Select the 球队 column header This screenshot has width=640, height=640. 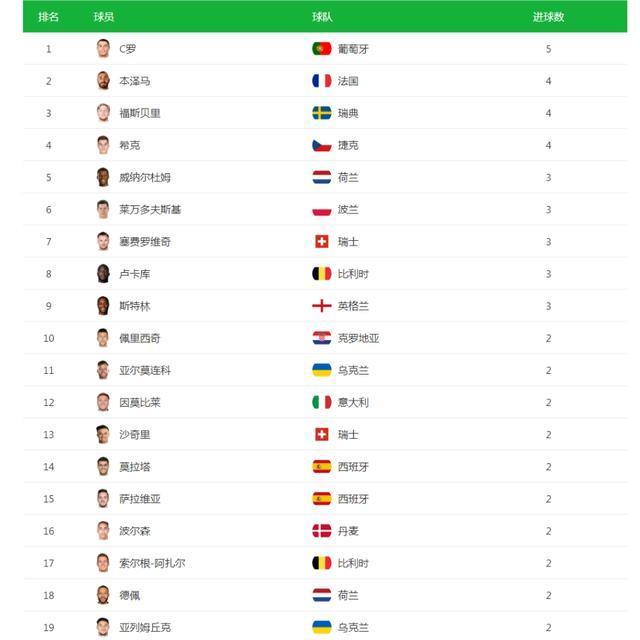(322, 17)
